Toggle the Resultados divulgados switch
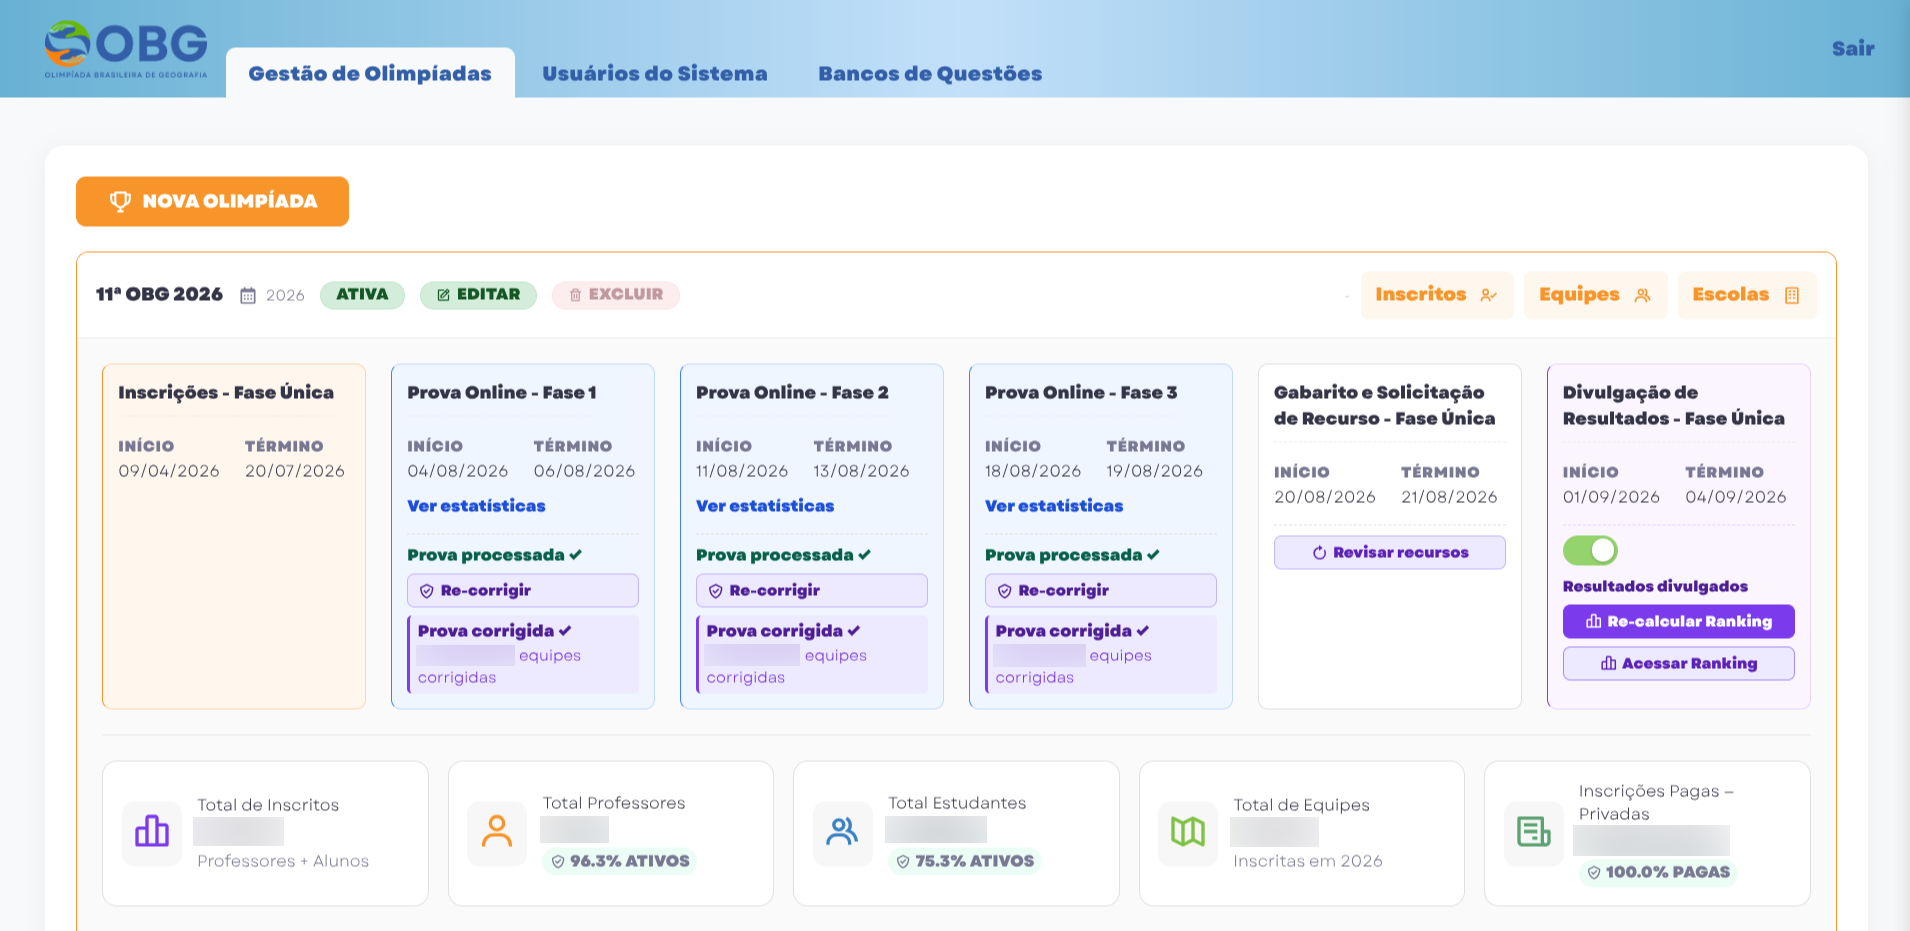Image resolution: width=1910 pixels, height=931 pixels. coord(1590,550)
